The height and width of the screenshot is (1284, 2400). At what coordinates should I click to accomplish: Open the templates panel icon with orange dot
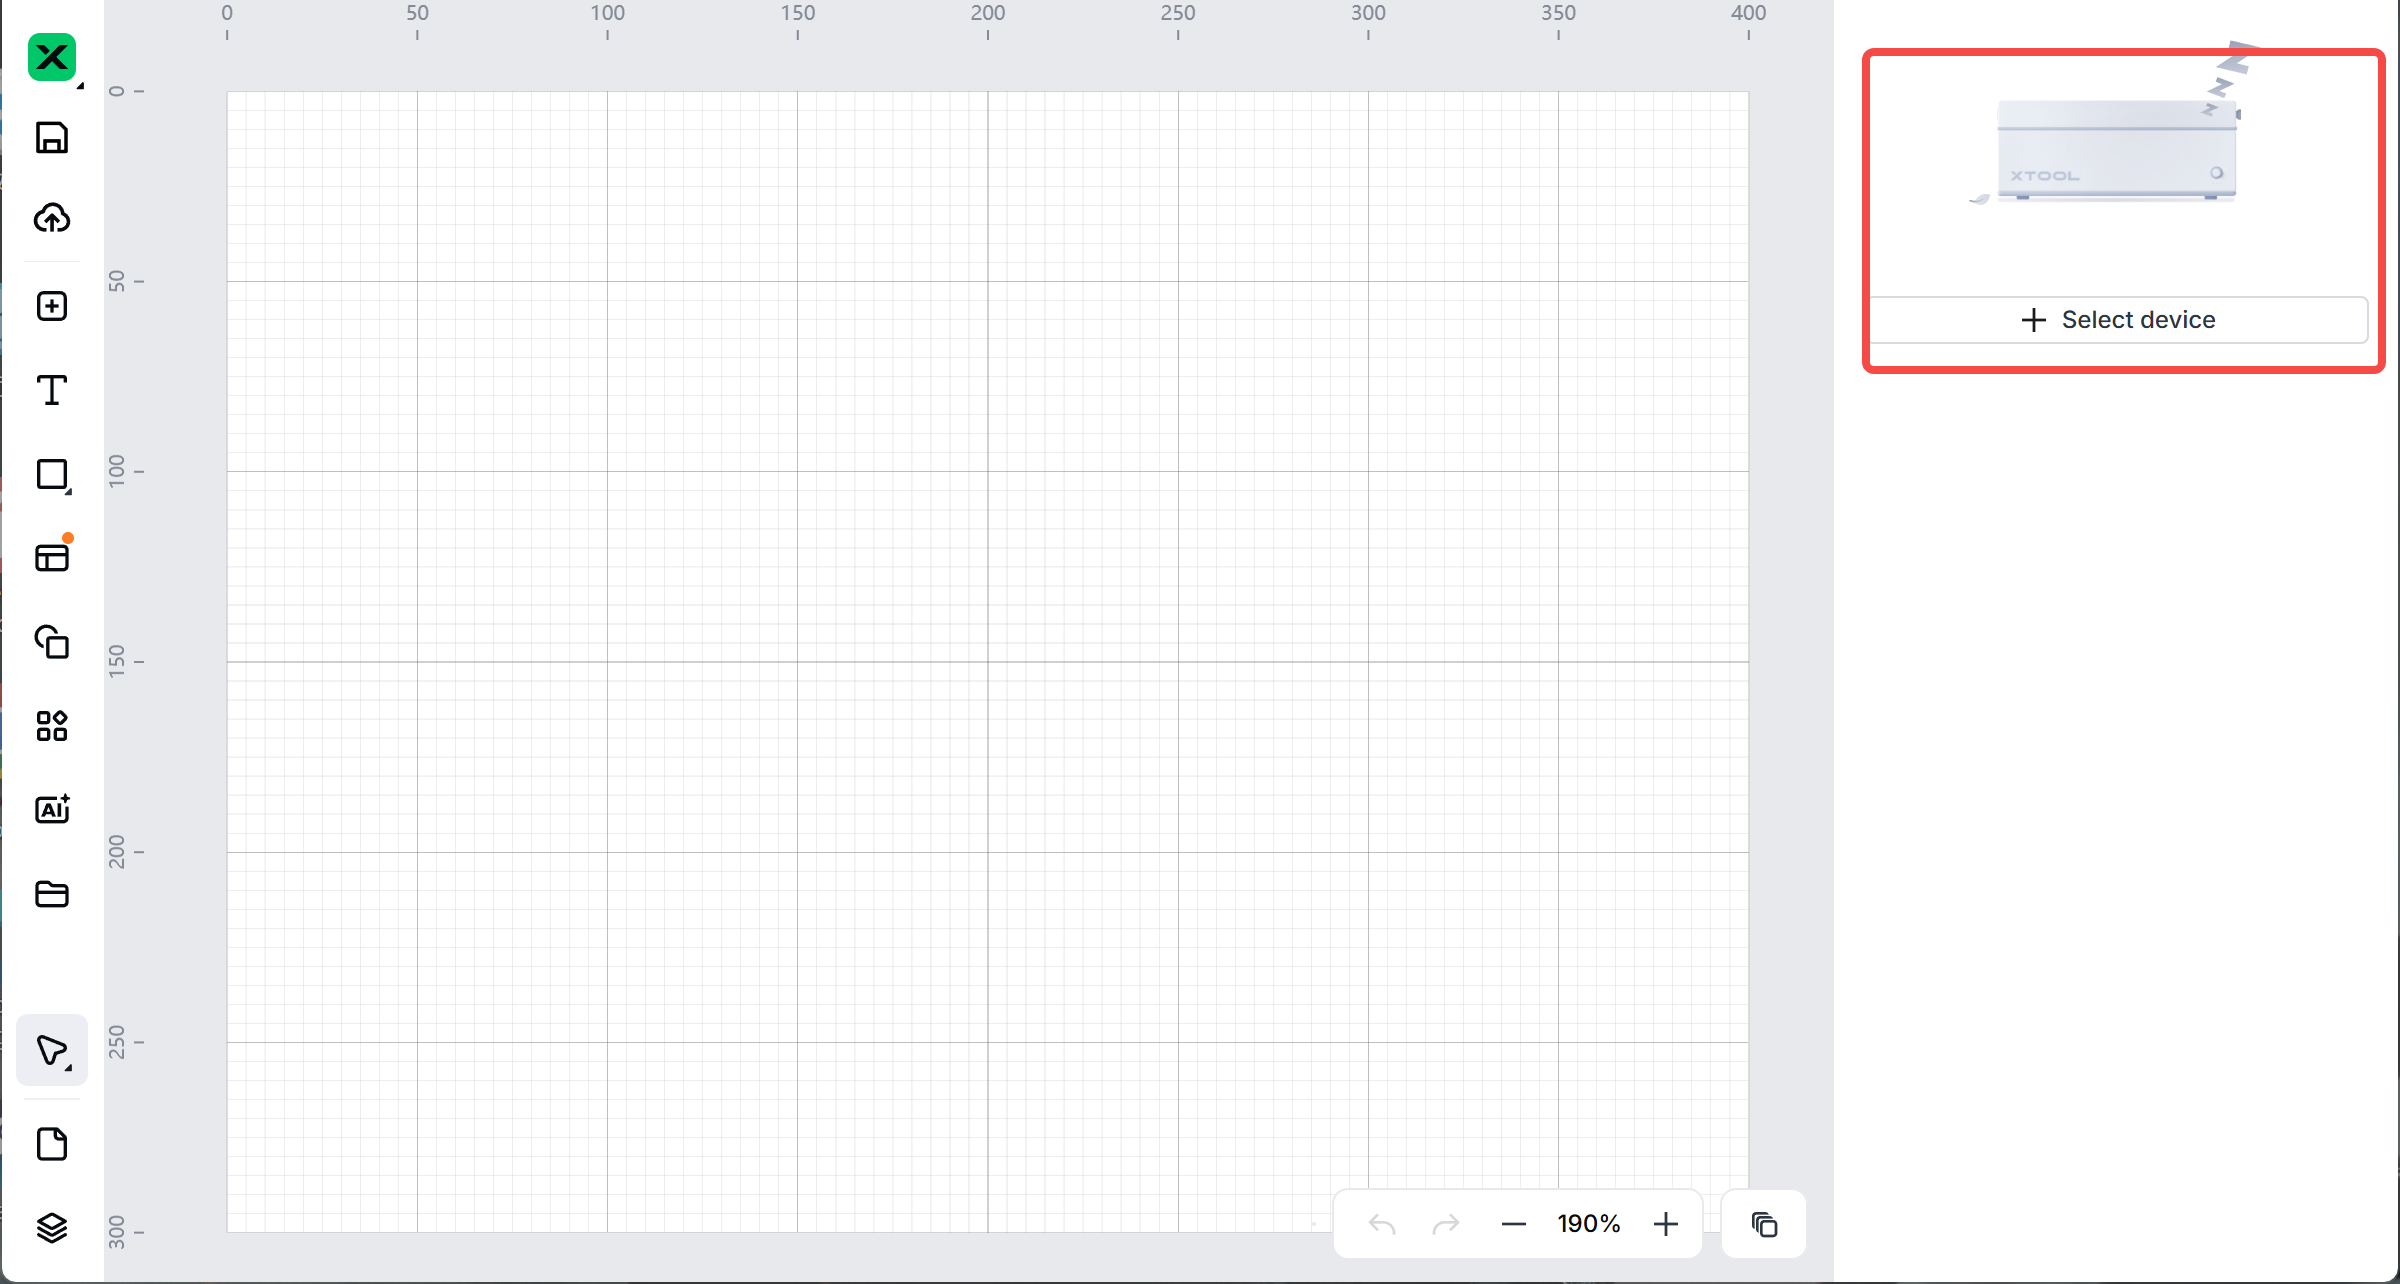coord(52,557)
